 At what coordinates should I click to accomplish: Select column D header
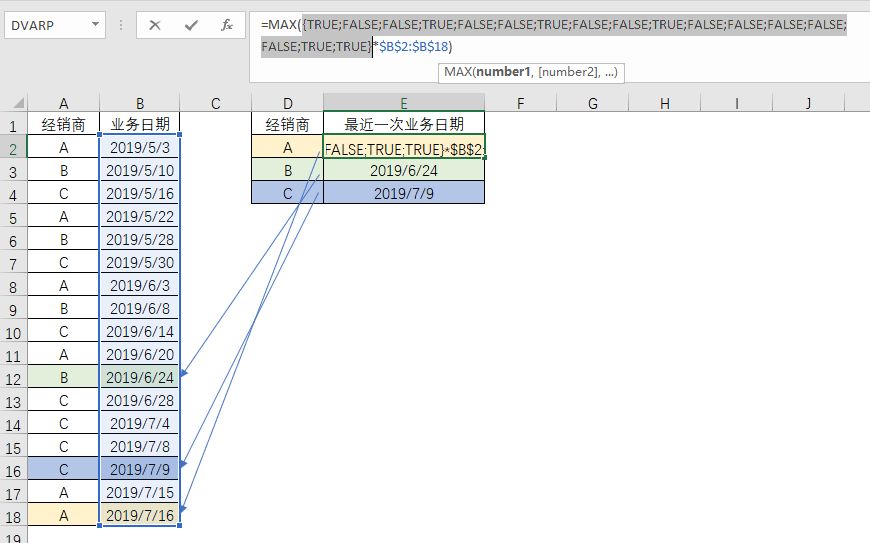click(x=287, y=103)
